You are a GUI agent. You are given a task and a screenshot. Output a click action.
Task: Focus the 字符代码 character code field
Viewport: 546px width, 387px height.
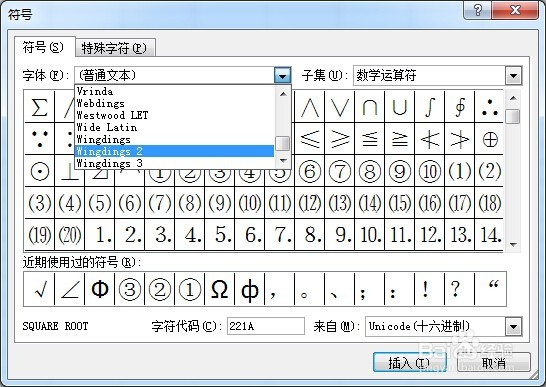(x=266, y=326)
